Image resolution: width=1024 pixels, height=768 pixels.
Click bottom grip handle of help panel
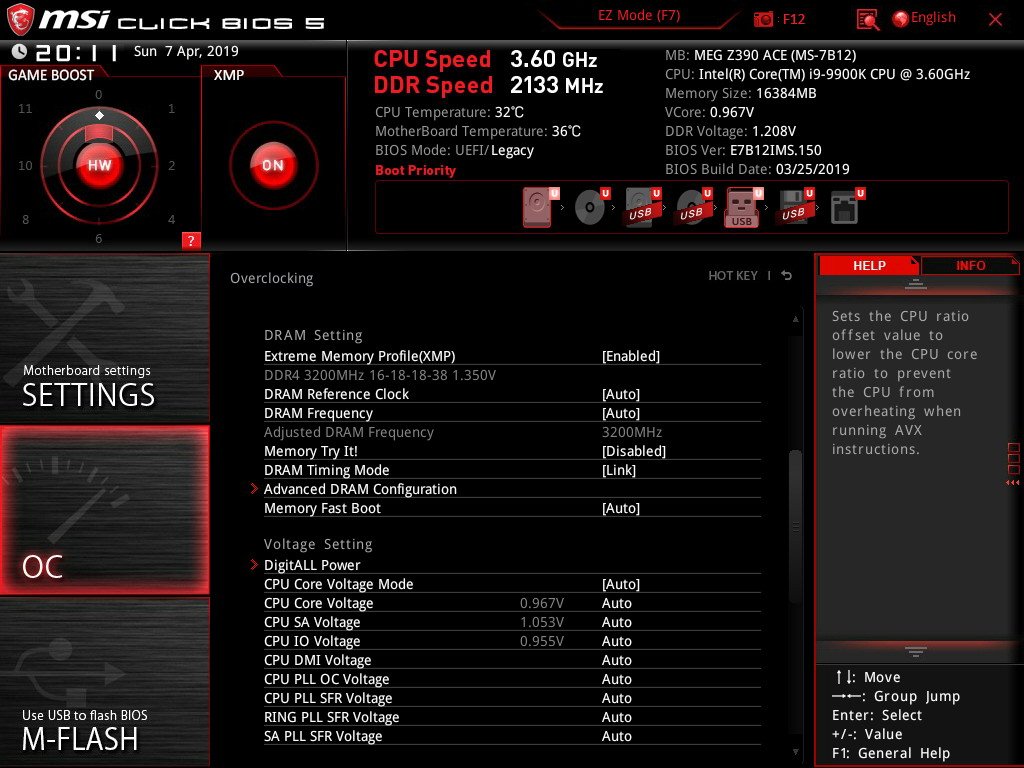pyautogui.click(x=916, y=651)
